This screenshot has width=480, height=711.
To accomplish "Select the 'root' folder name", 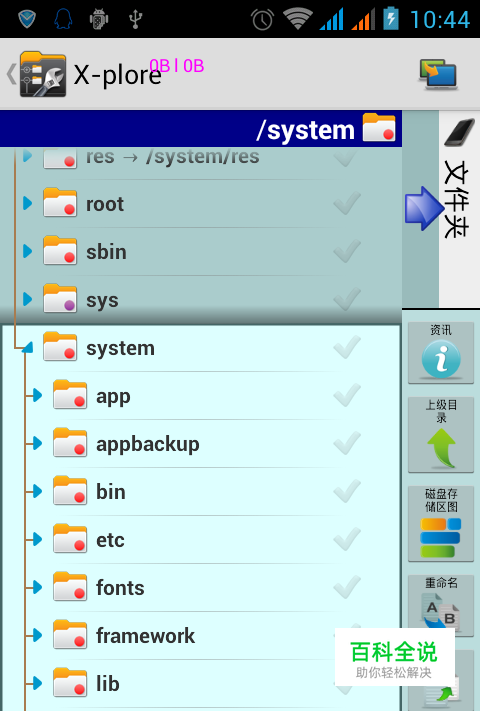I will tap(105, 204).
